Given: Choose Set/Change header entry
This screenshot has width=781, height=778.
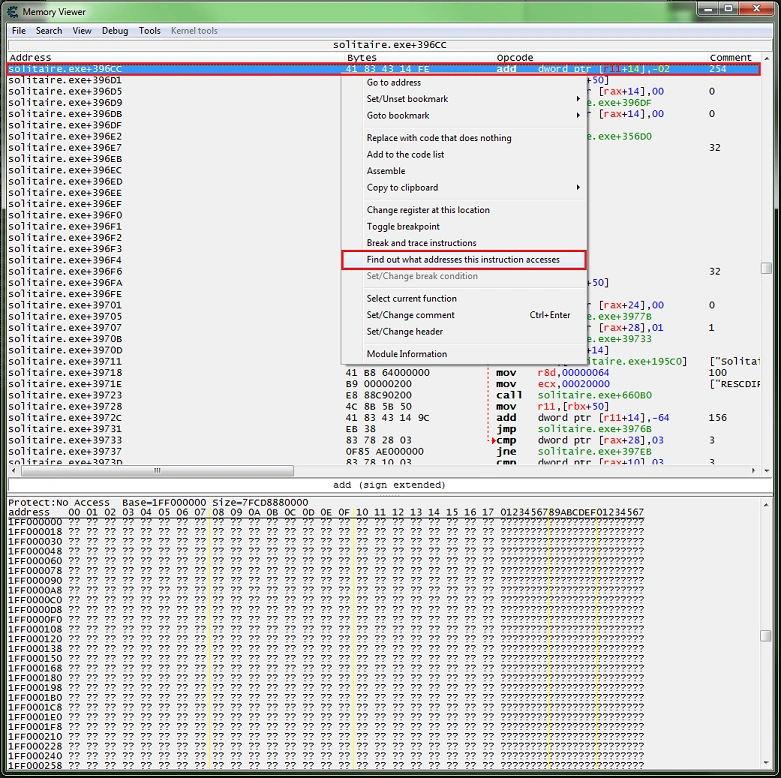Looking at the screenshot, I should [463, 332].
